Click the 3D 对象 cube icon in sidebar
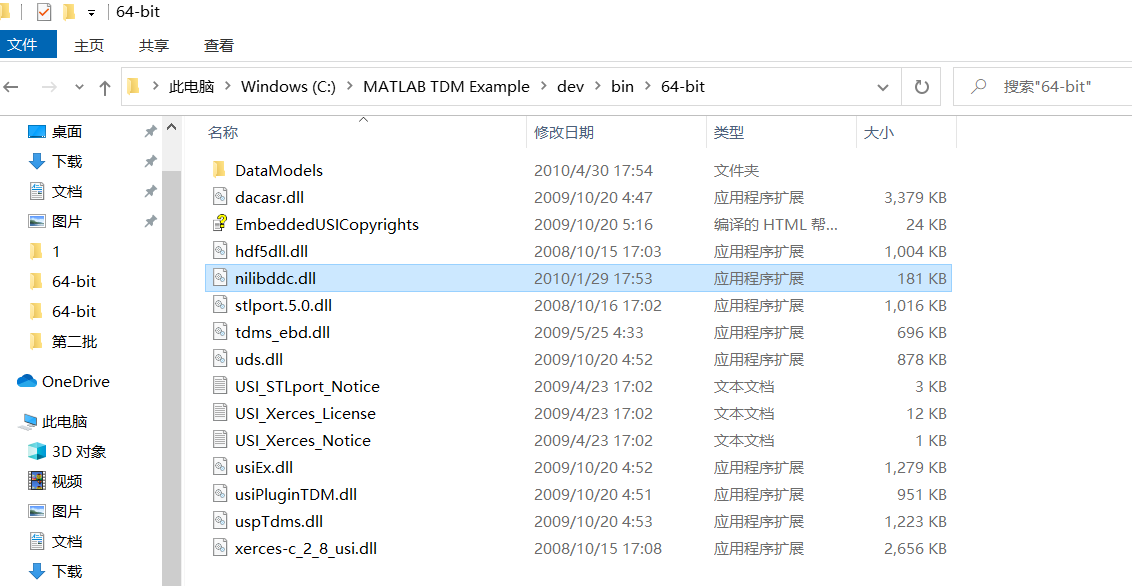Image resolution: width=1132 pixels, height=586 pixels. [x=36, y=452]
